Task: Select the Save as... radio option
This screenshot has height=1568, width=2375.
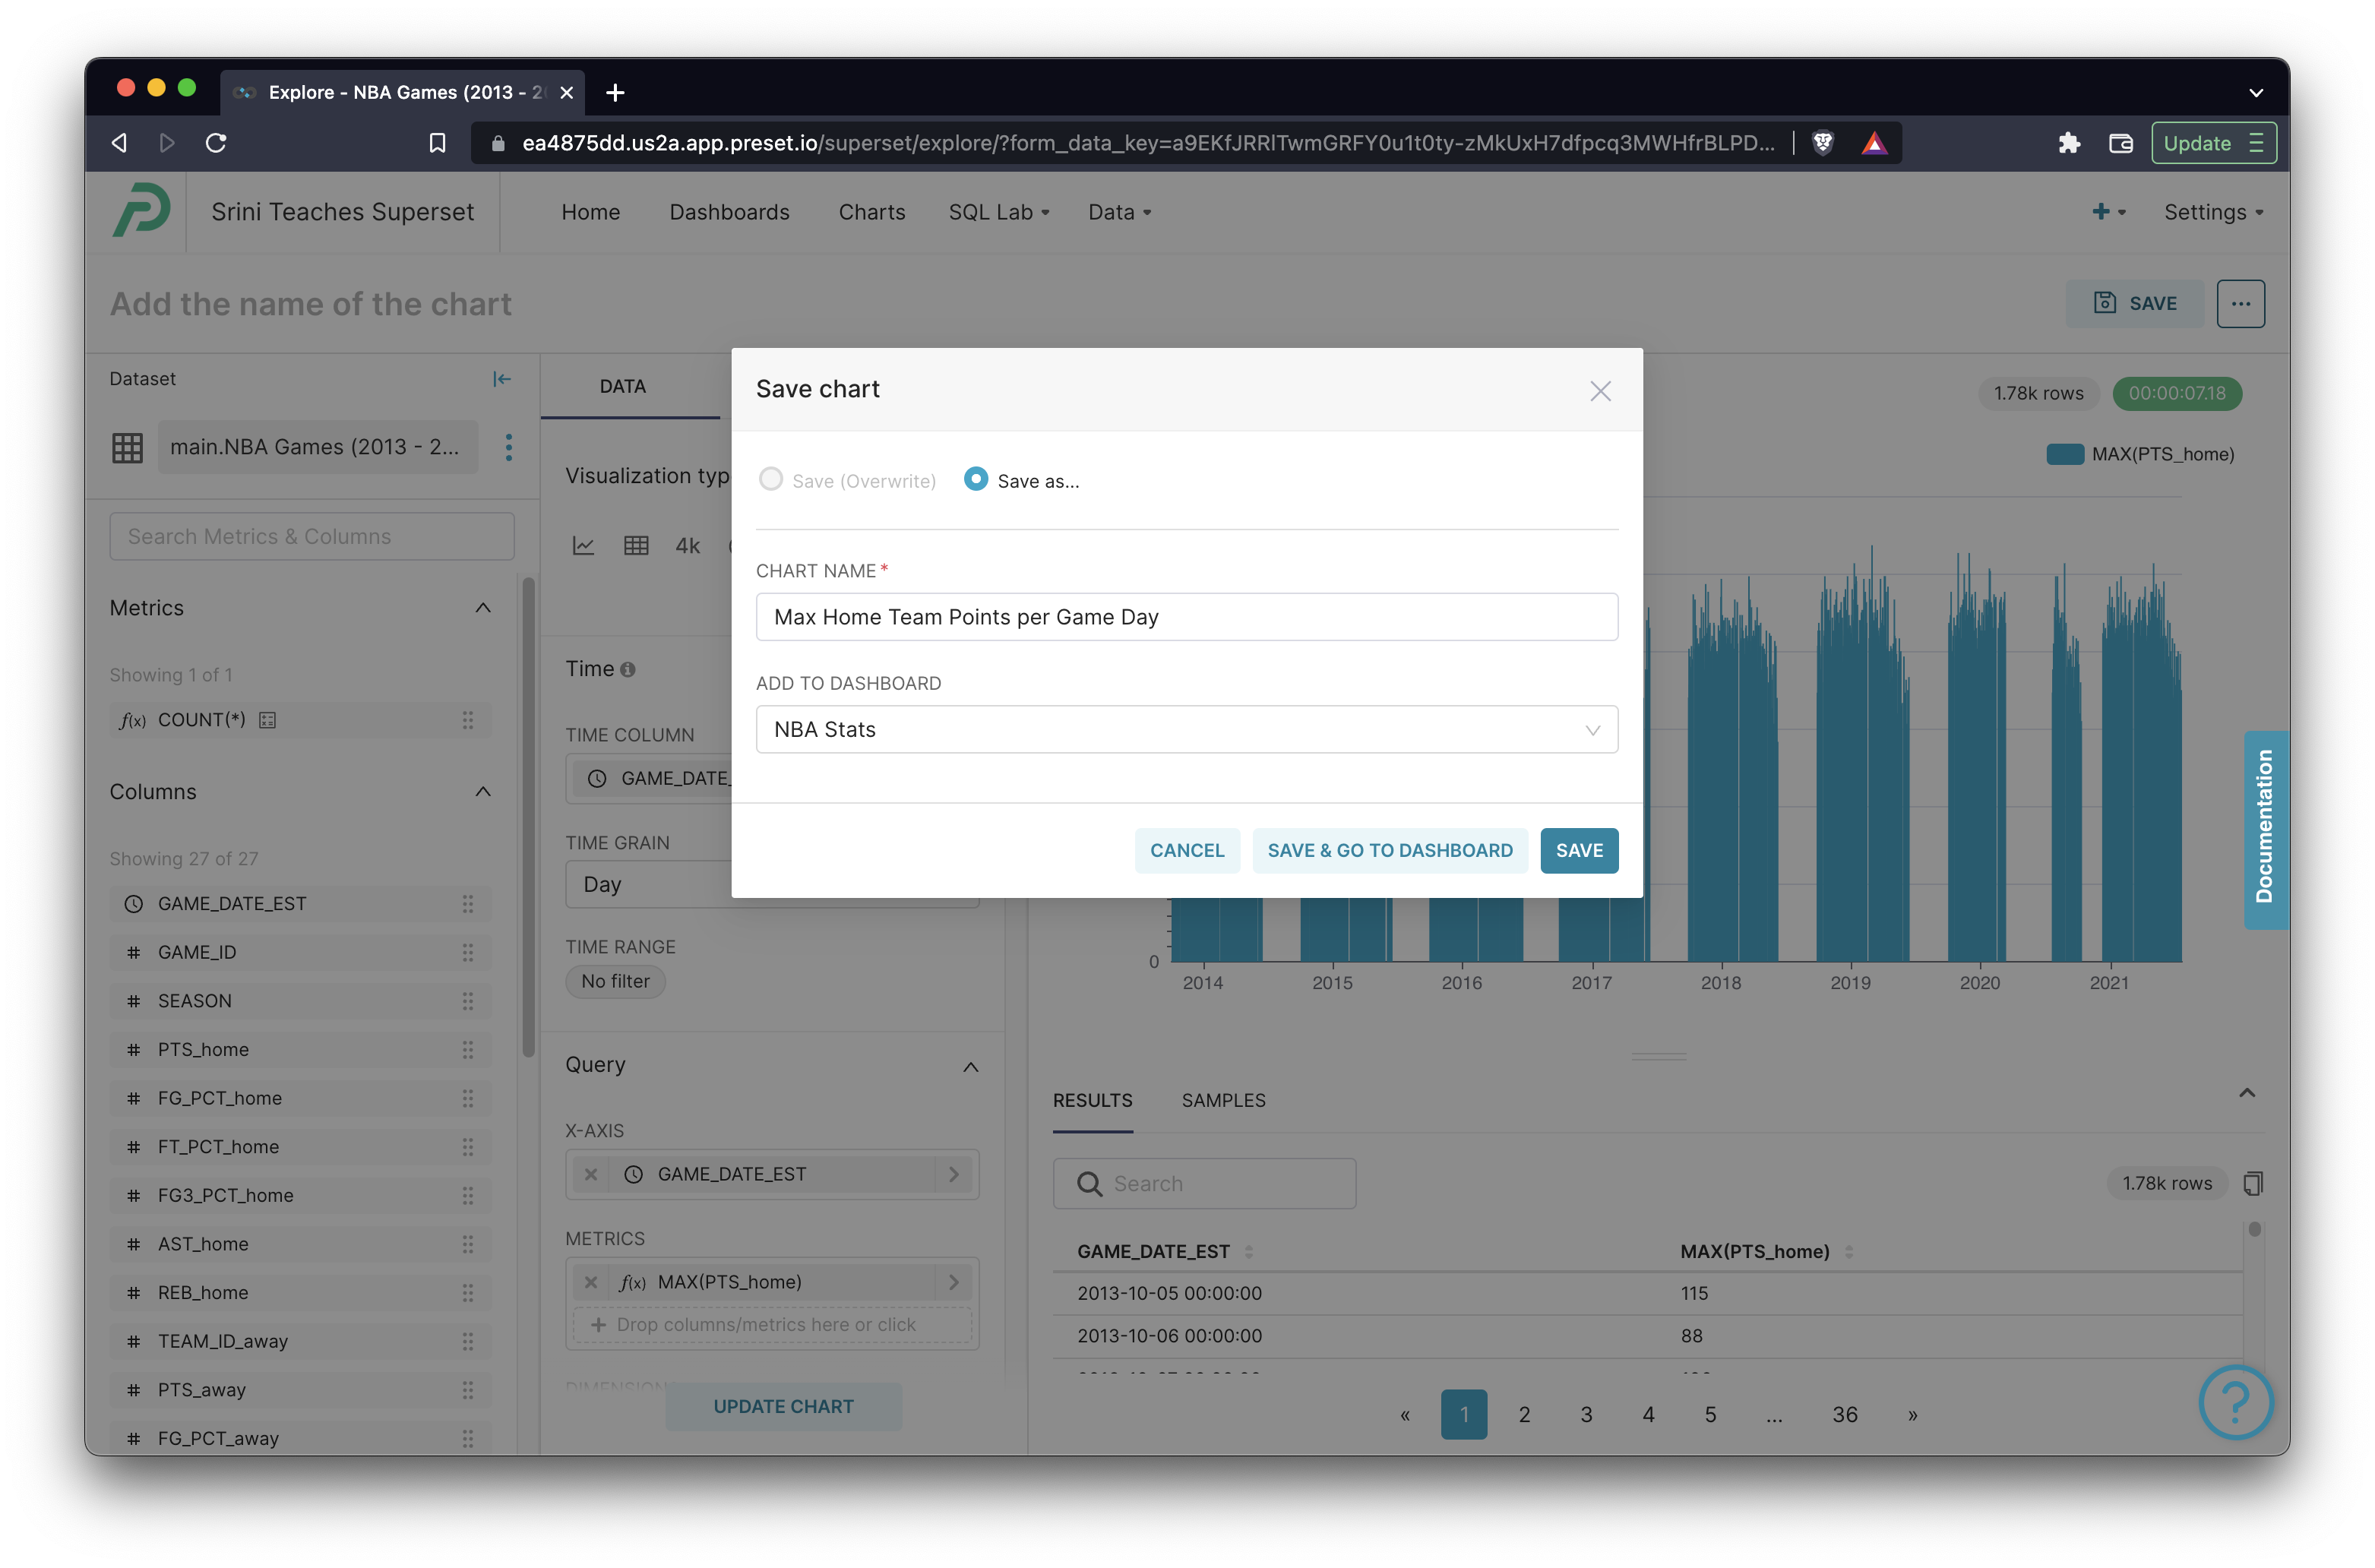Action: (x=976, y=480)
